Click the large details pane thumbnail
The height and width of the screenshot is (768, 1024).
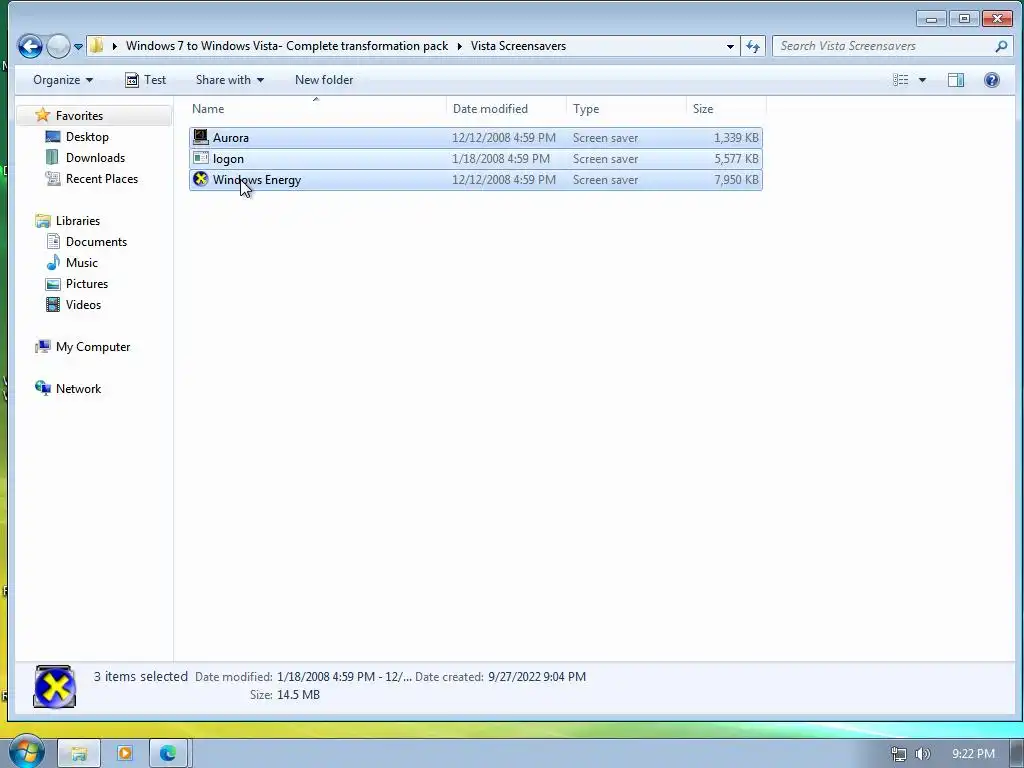click(x=54, y=686)
